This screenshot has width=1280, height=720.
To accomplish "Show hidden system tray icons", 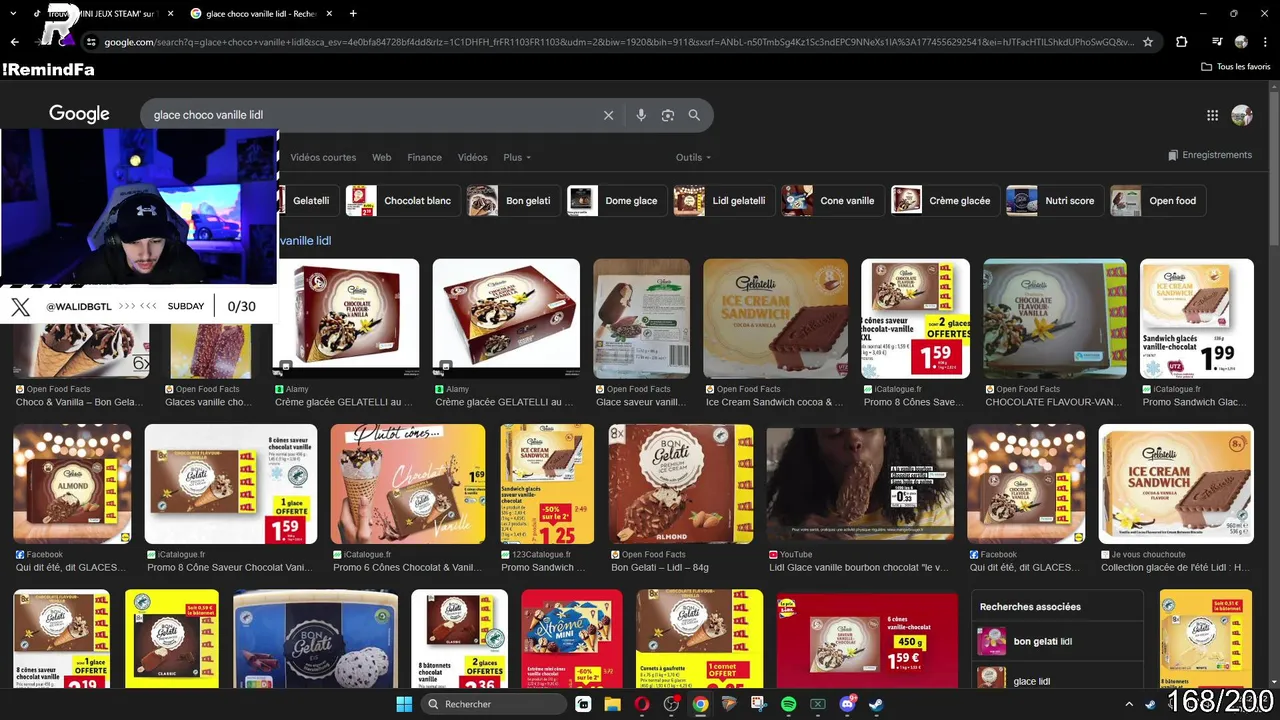I will (x=1129, y=704).
